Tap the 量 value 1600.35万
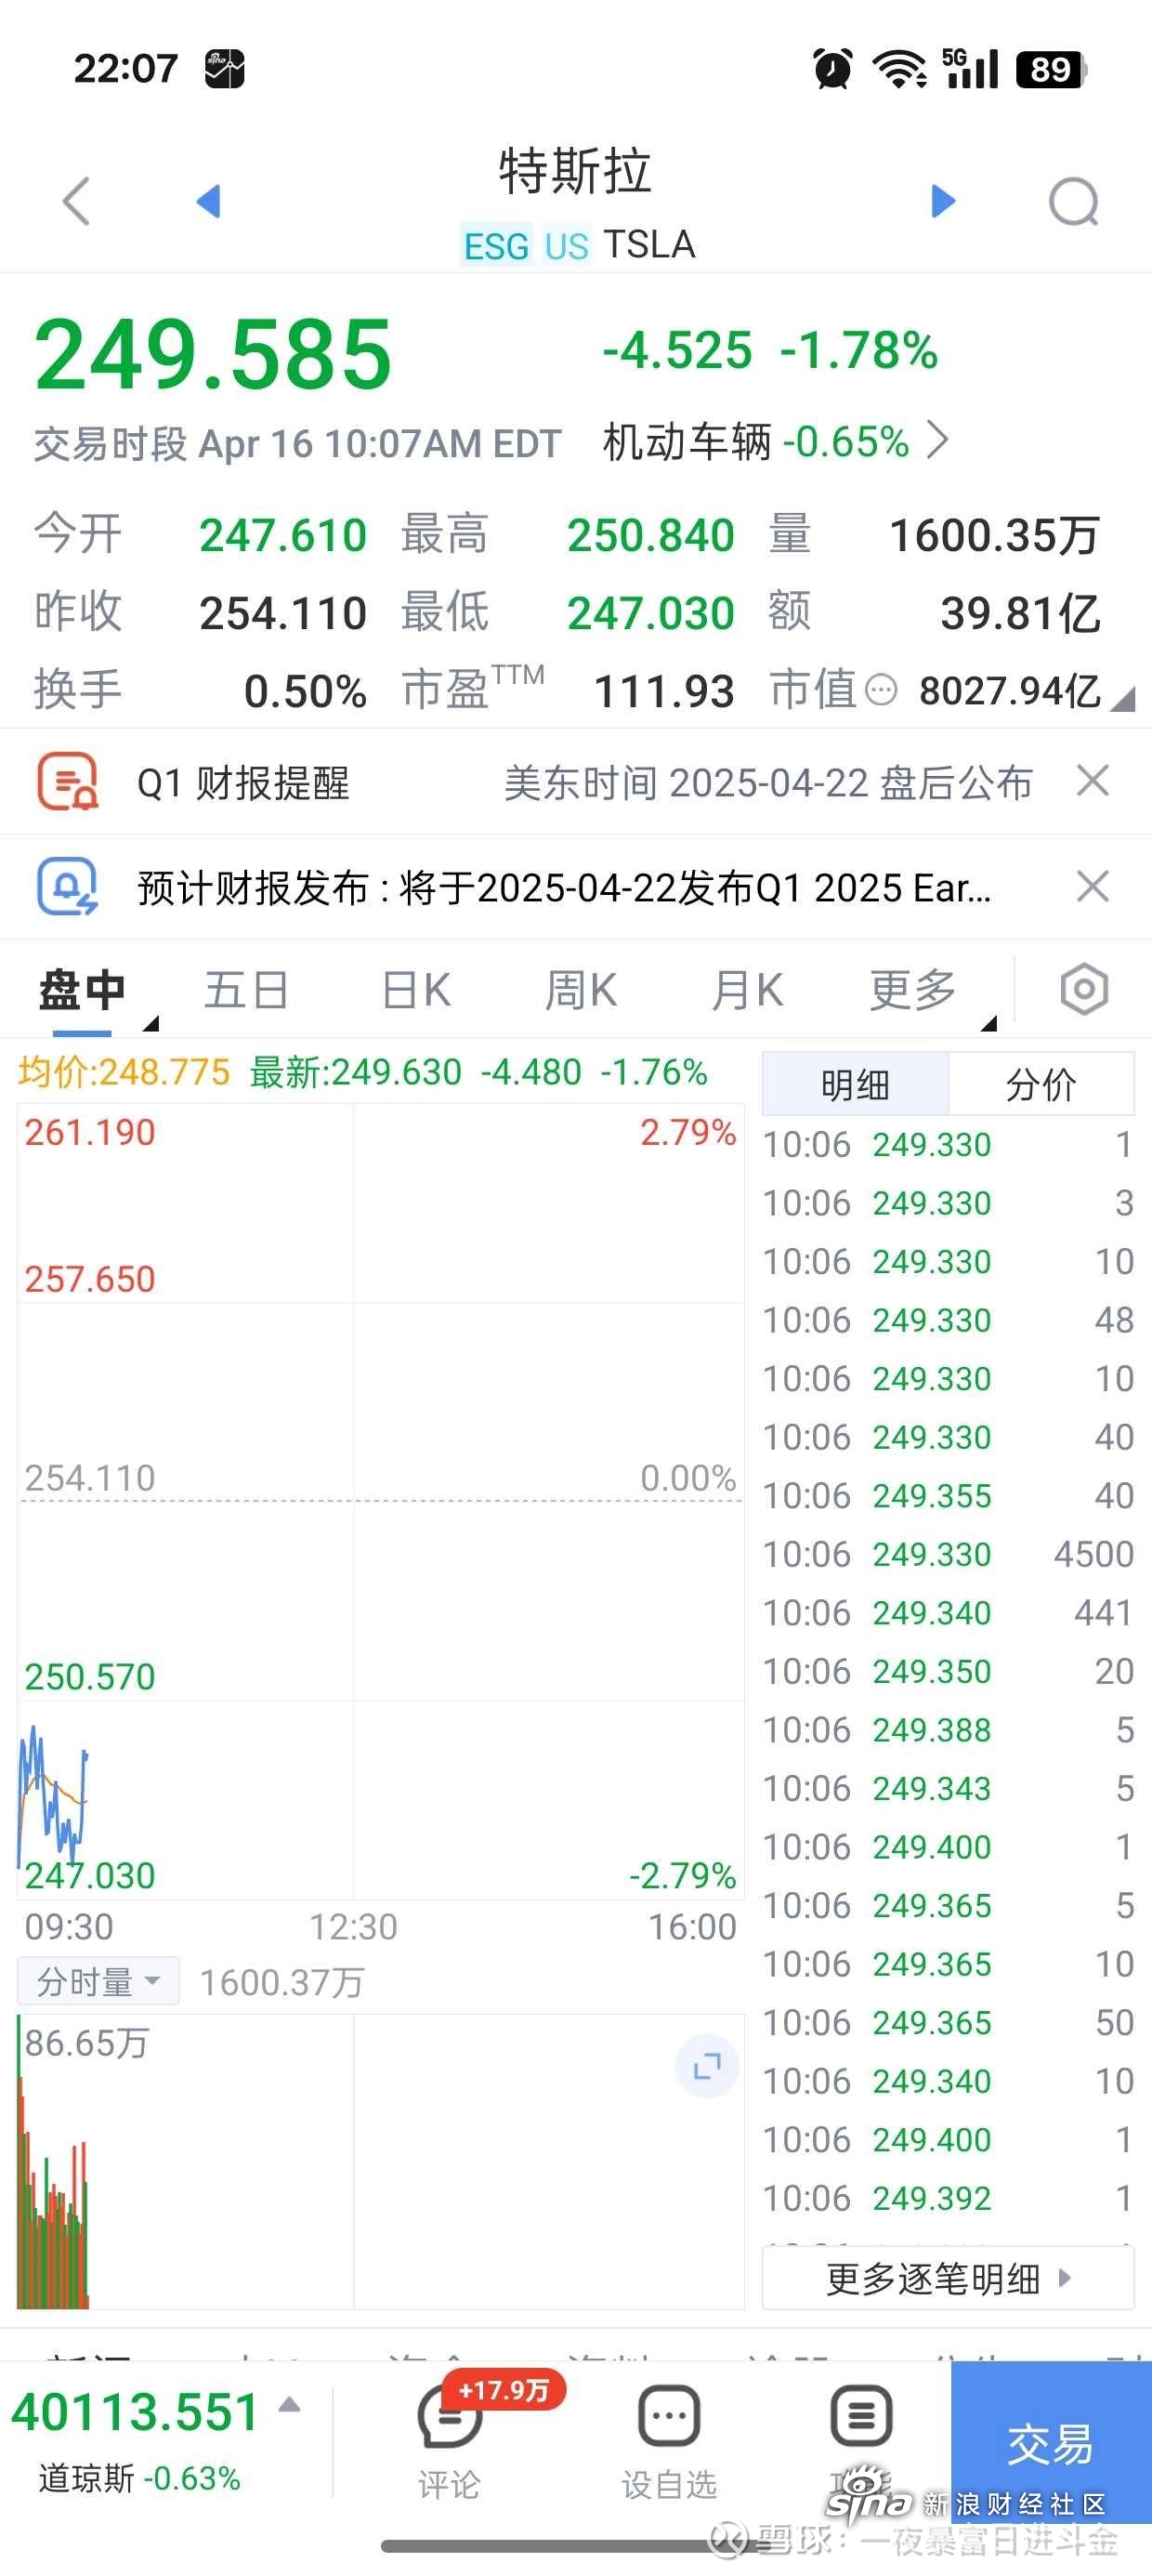The image size is (1152, 2576). (x=995, y=535)
